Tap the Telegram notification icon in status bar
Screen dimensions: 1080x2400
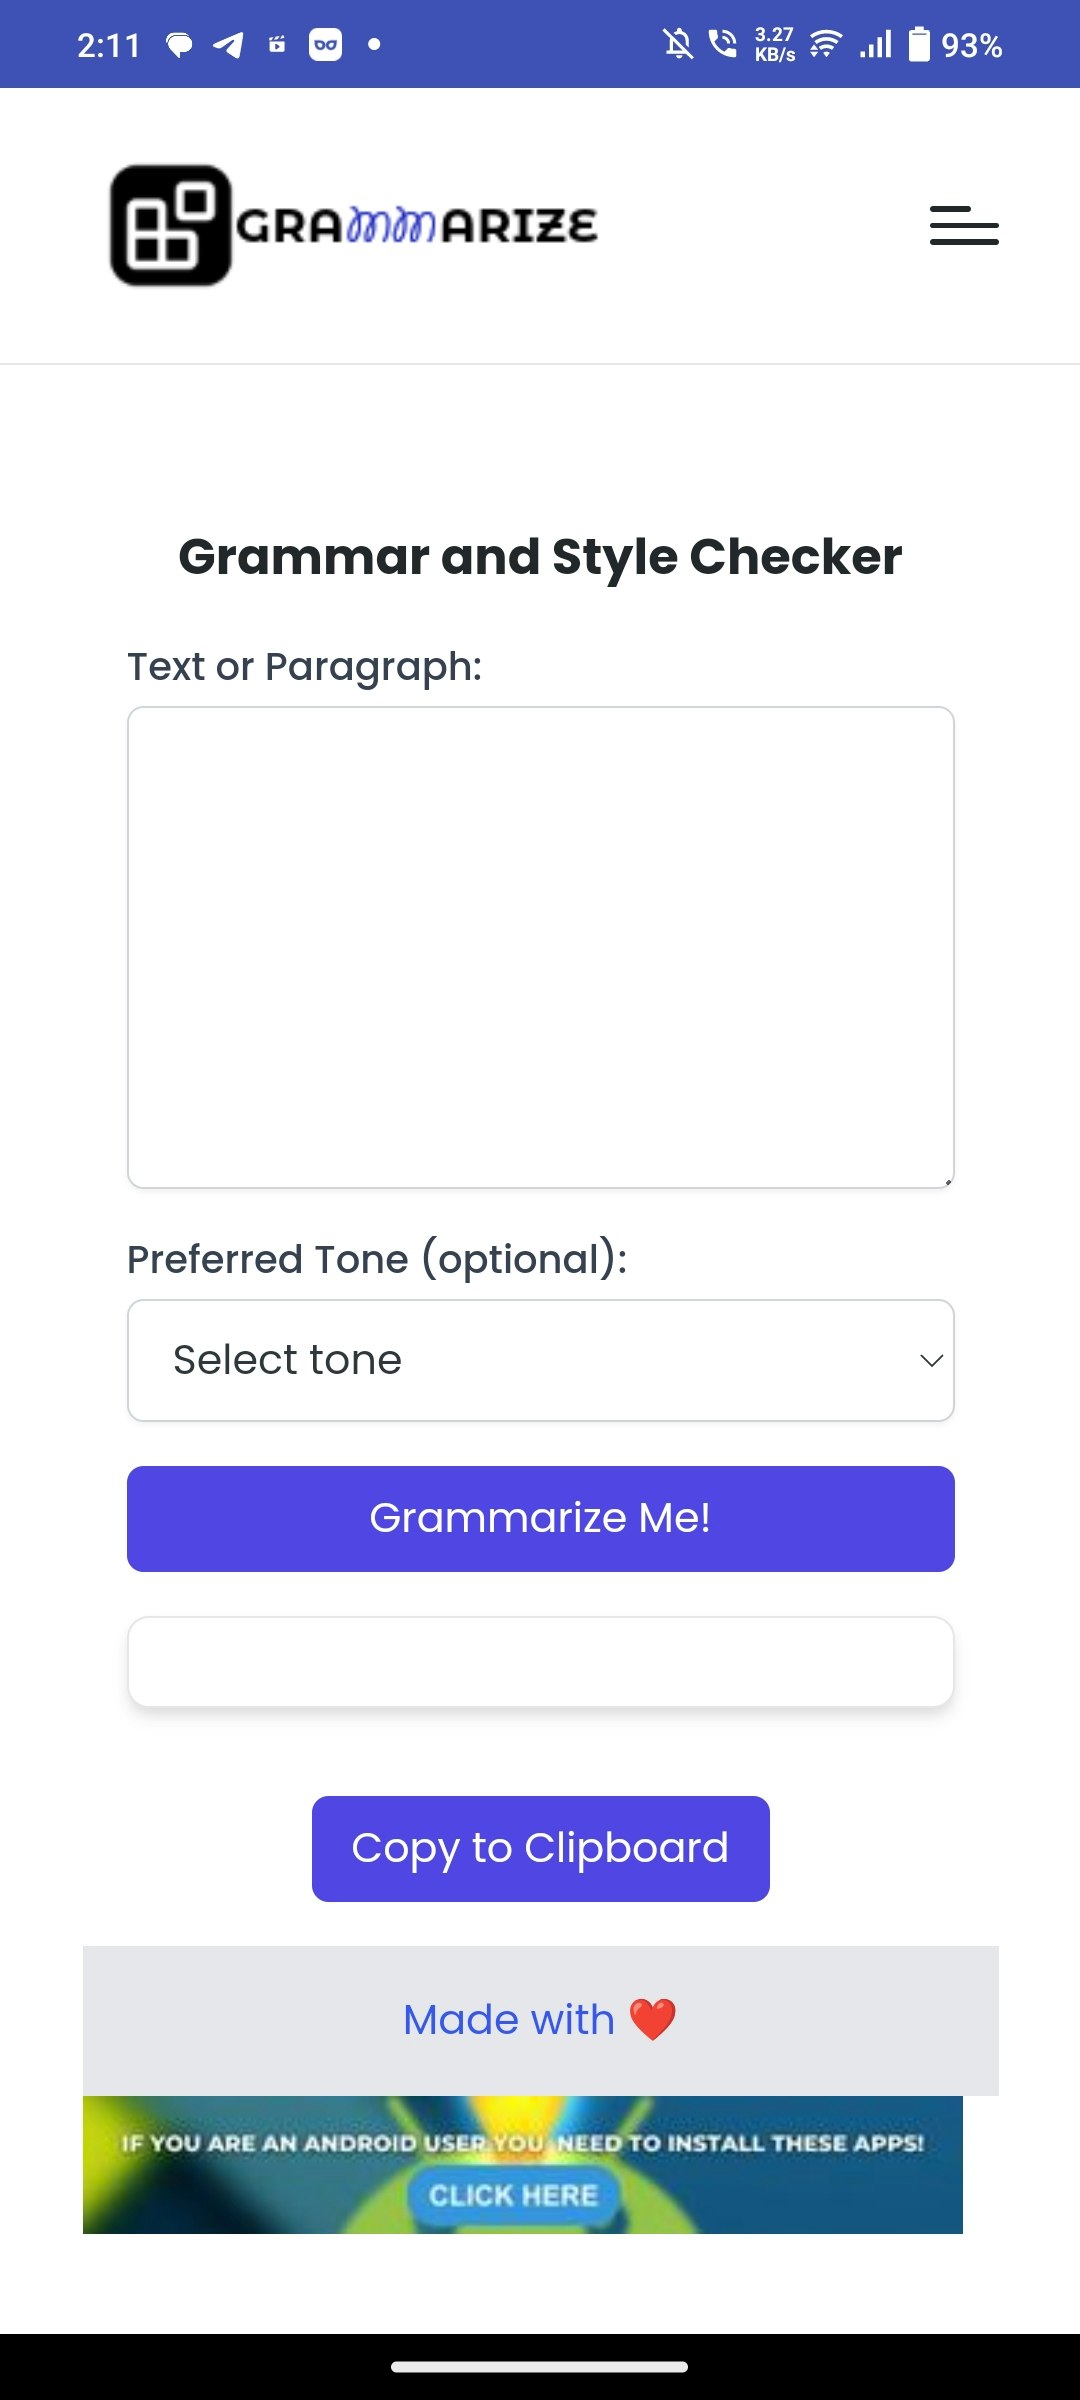coord(228,45)
